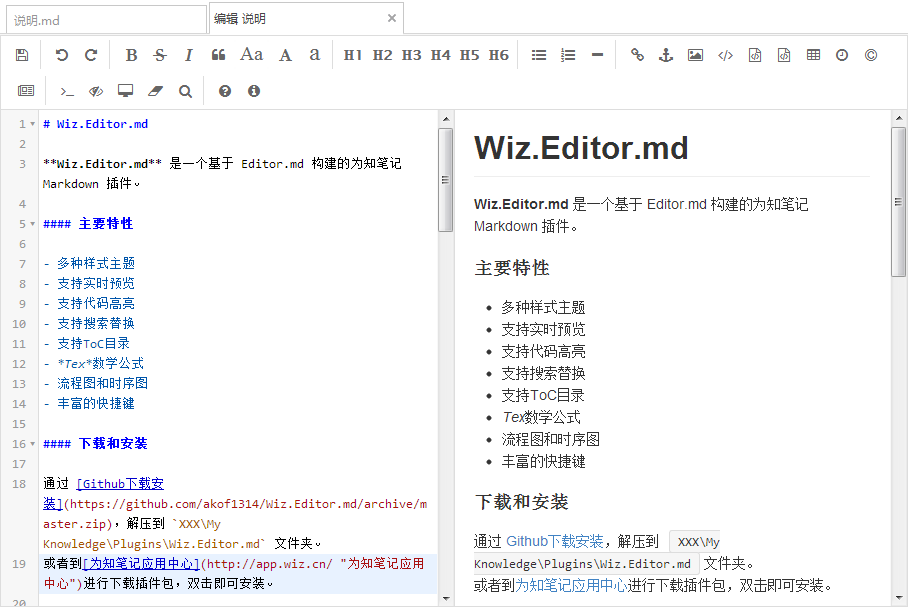Click the save document icon

coord(22,55)
